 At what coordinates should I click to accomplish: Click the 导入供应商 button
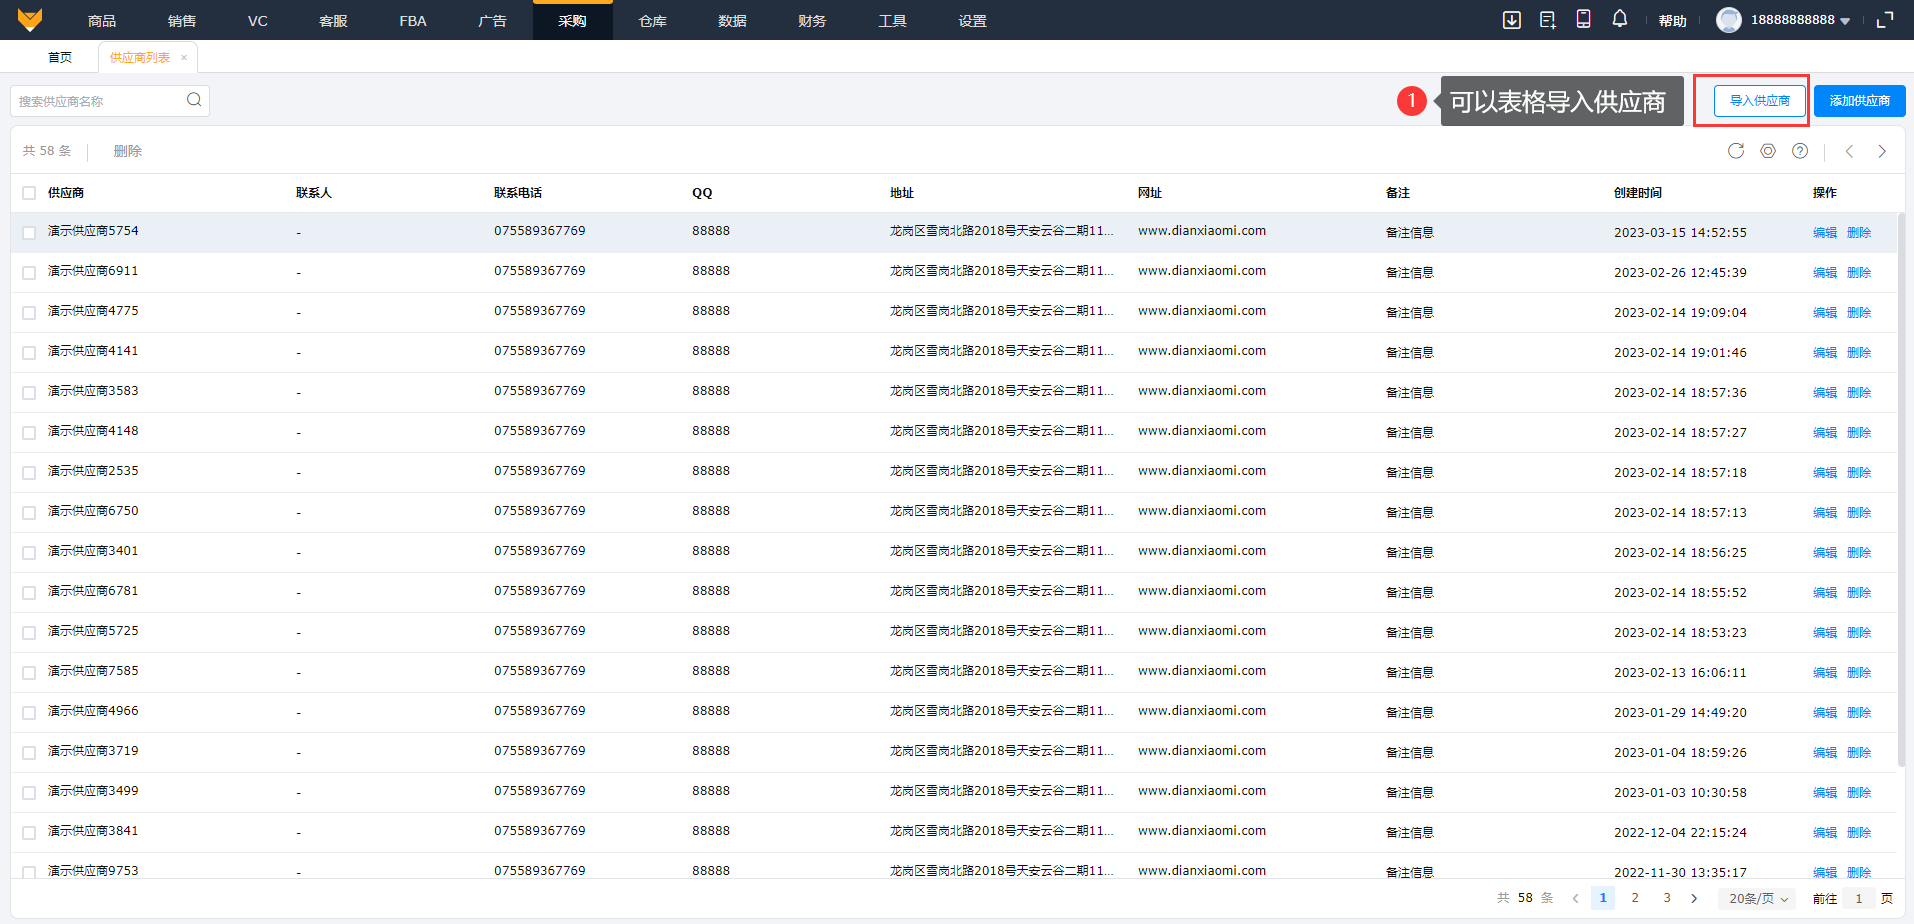[1759, 101]
